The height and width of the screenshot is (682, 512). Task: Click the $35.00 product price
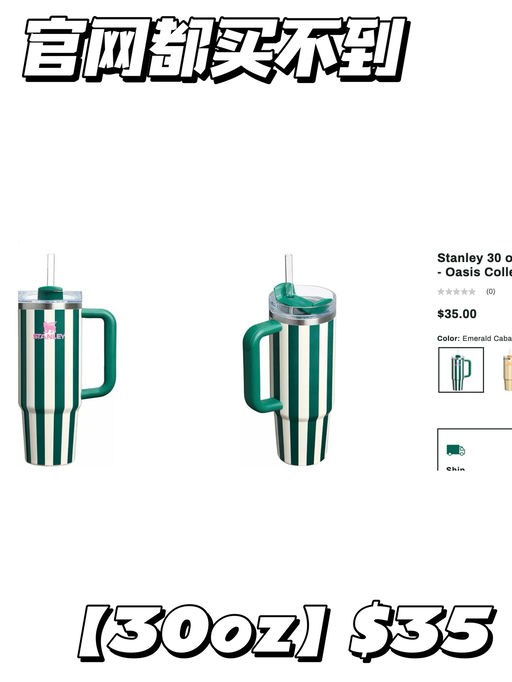457,314
